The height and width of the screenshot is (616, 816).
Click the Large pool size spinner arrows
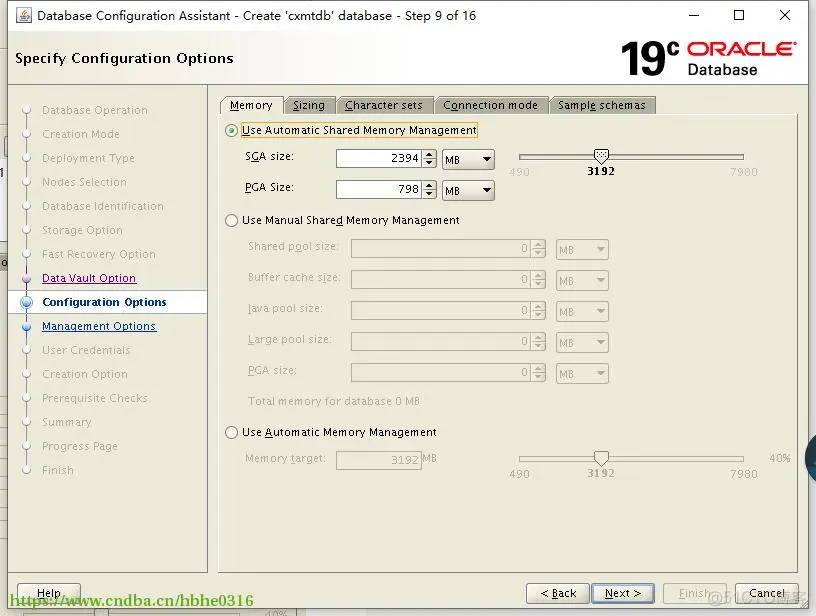tap(539, 342)
